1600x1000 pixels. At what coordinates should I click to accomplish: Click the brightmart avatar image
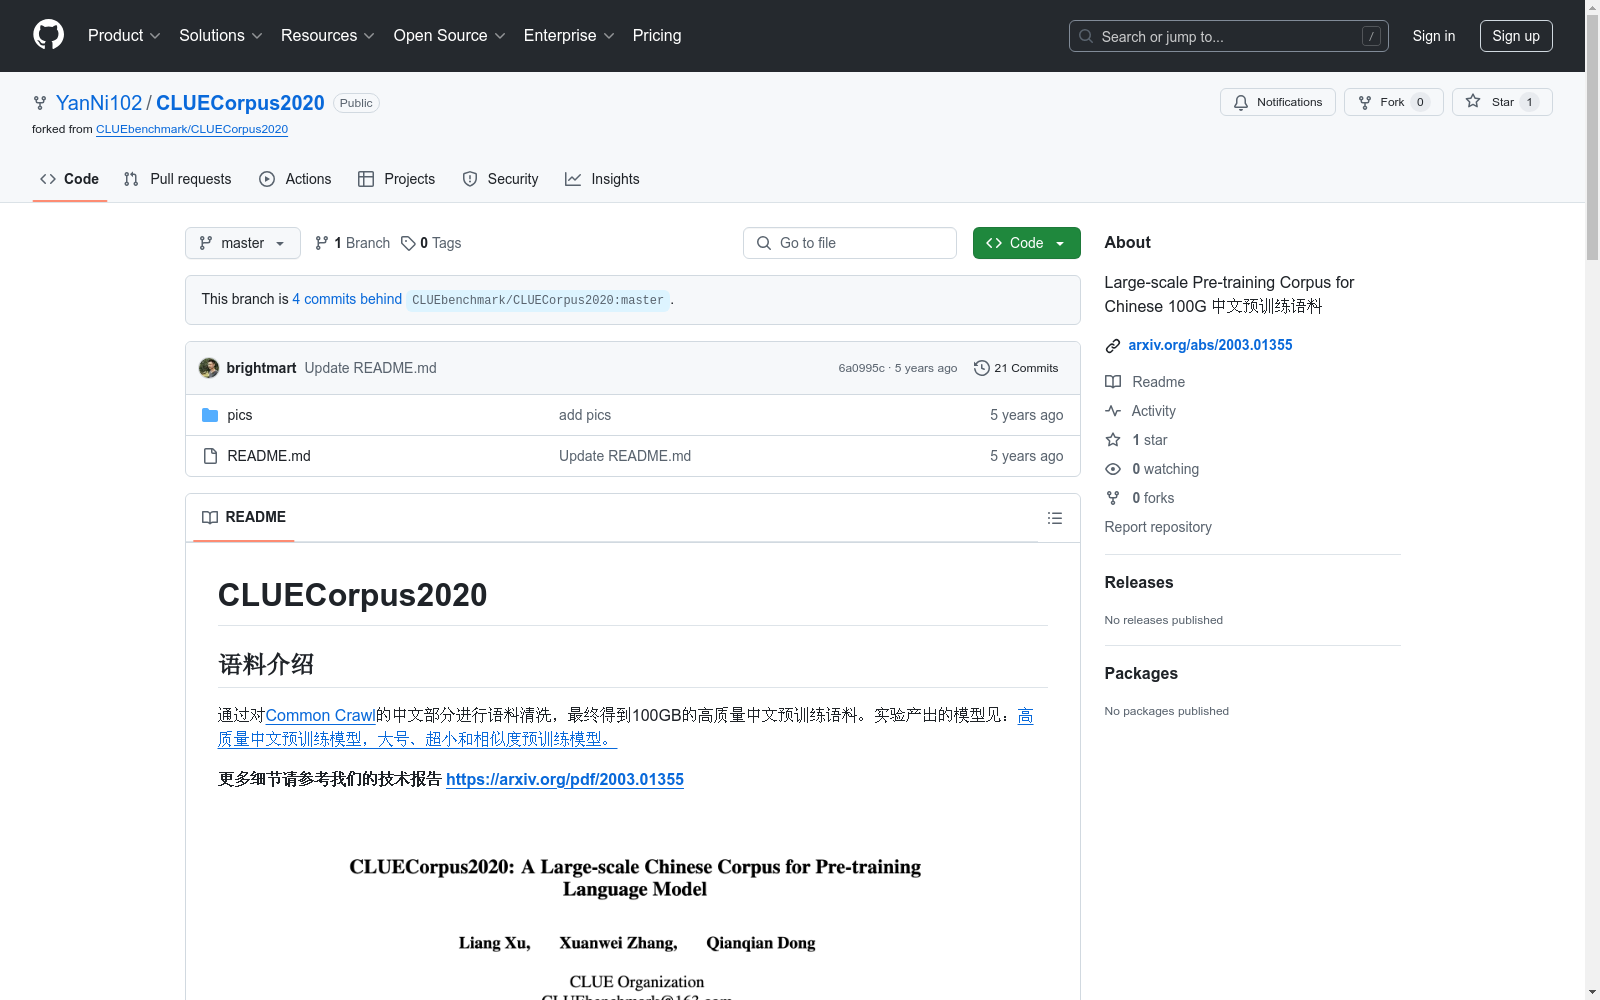(209, 368)
